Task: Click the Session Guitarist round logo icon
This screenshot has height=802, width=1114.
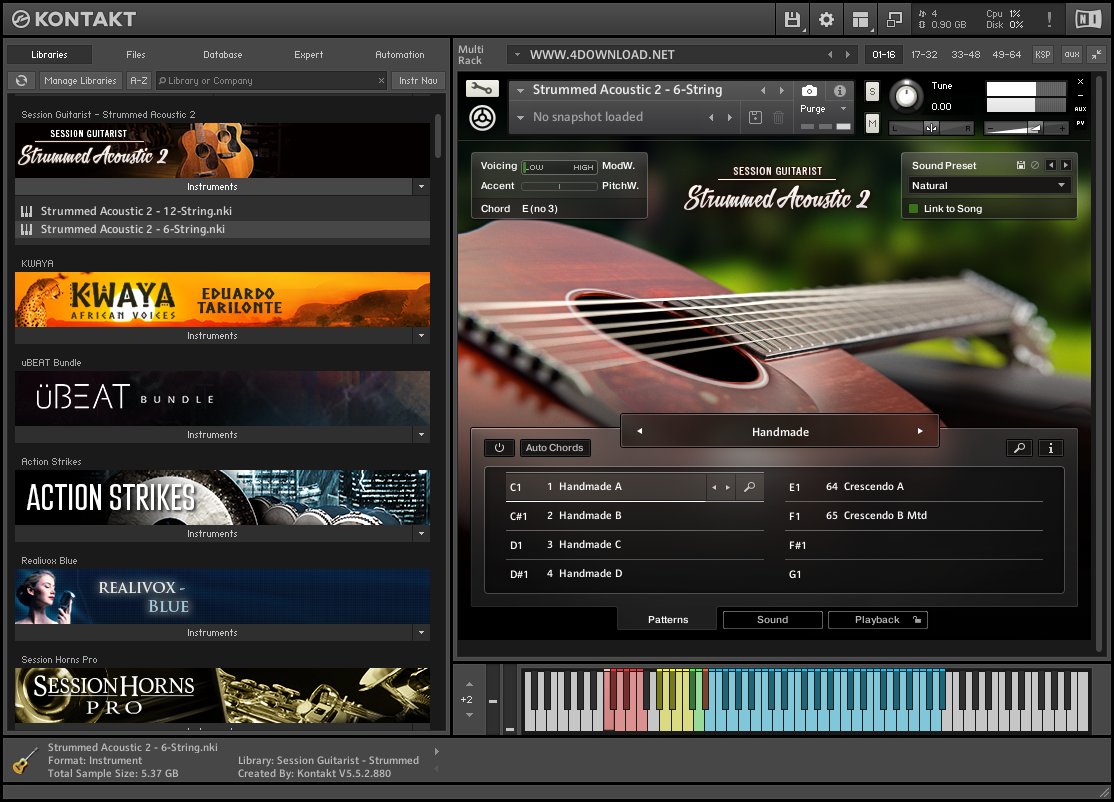Action: click(x=482, y=118)
